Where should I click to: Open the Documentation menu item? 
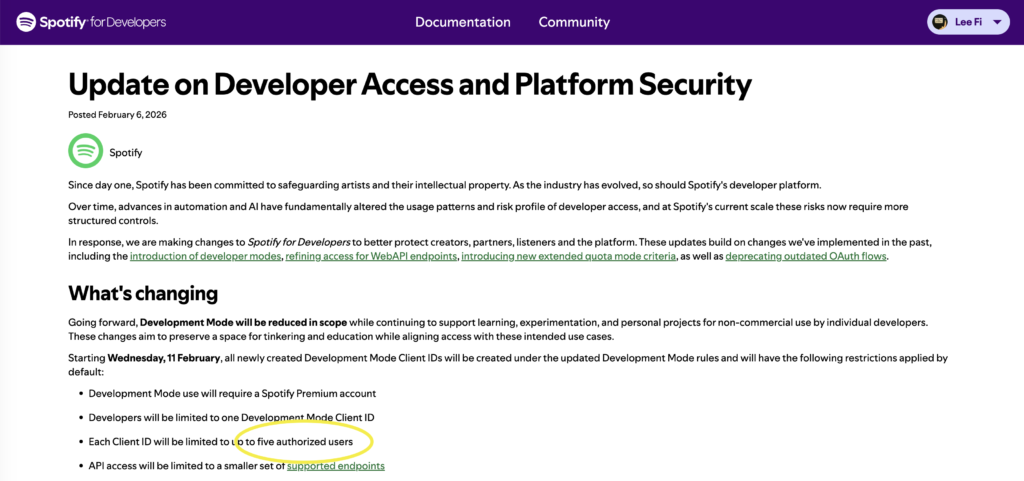(462, 22)
